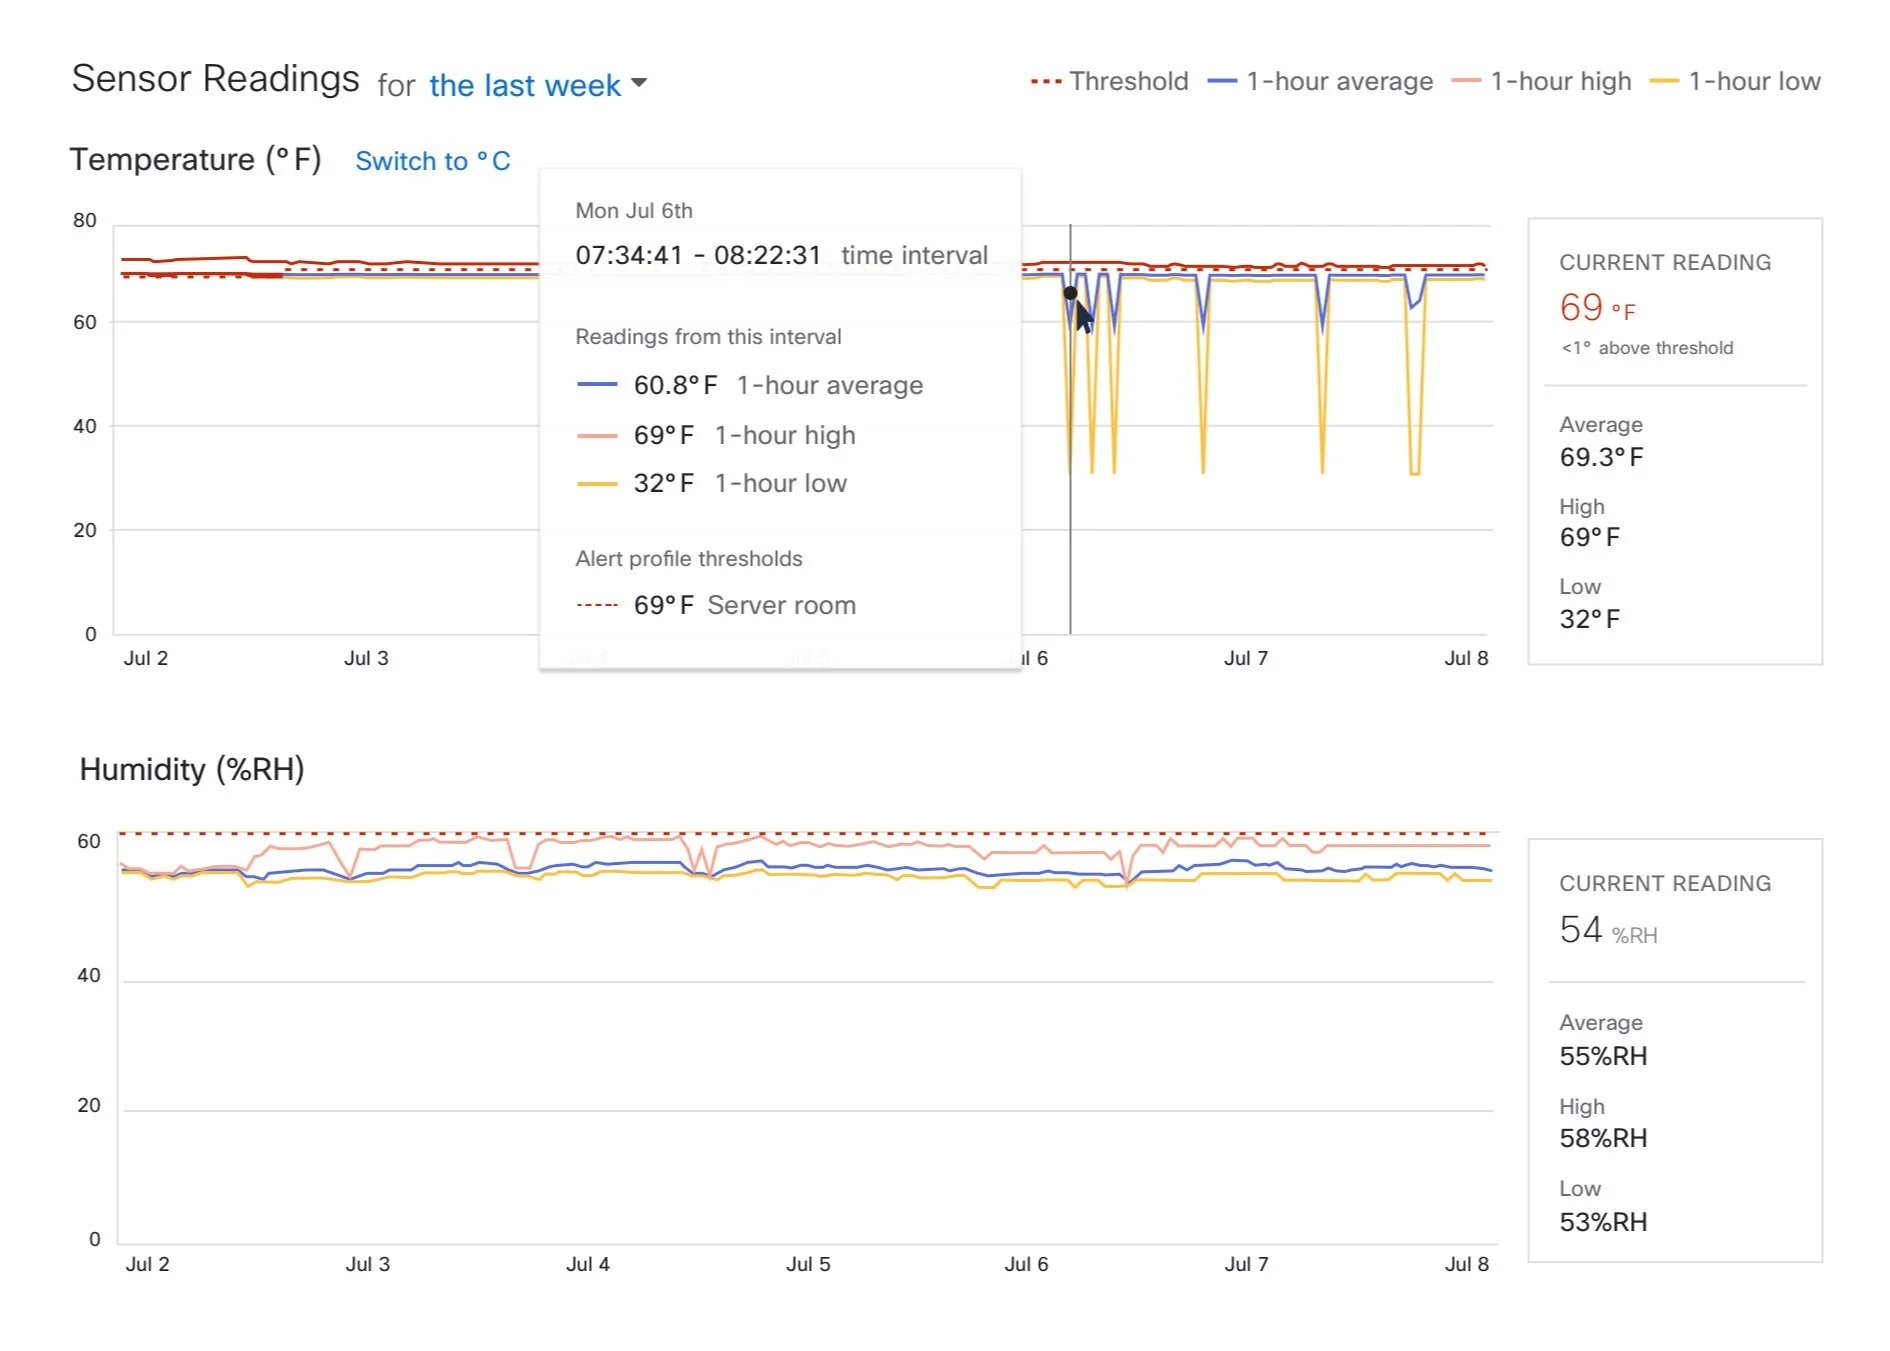Click the humidity current reading '54 %RH'
The image size is (1890, 1351).
(x=1608, y=930)
